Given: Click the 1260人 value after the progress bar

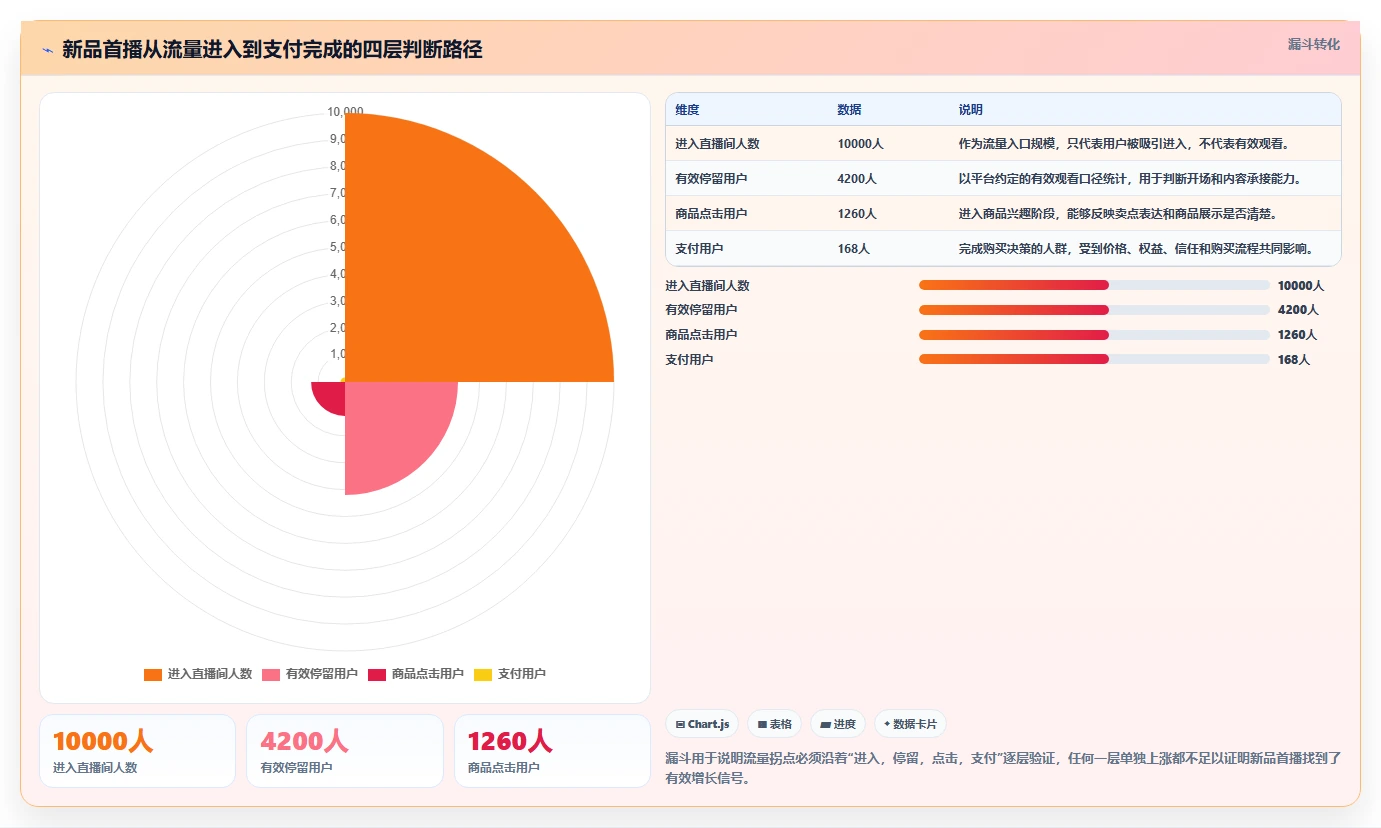Looking at the screenshot, I should pyautogui.click(x=1298, y=335).
